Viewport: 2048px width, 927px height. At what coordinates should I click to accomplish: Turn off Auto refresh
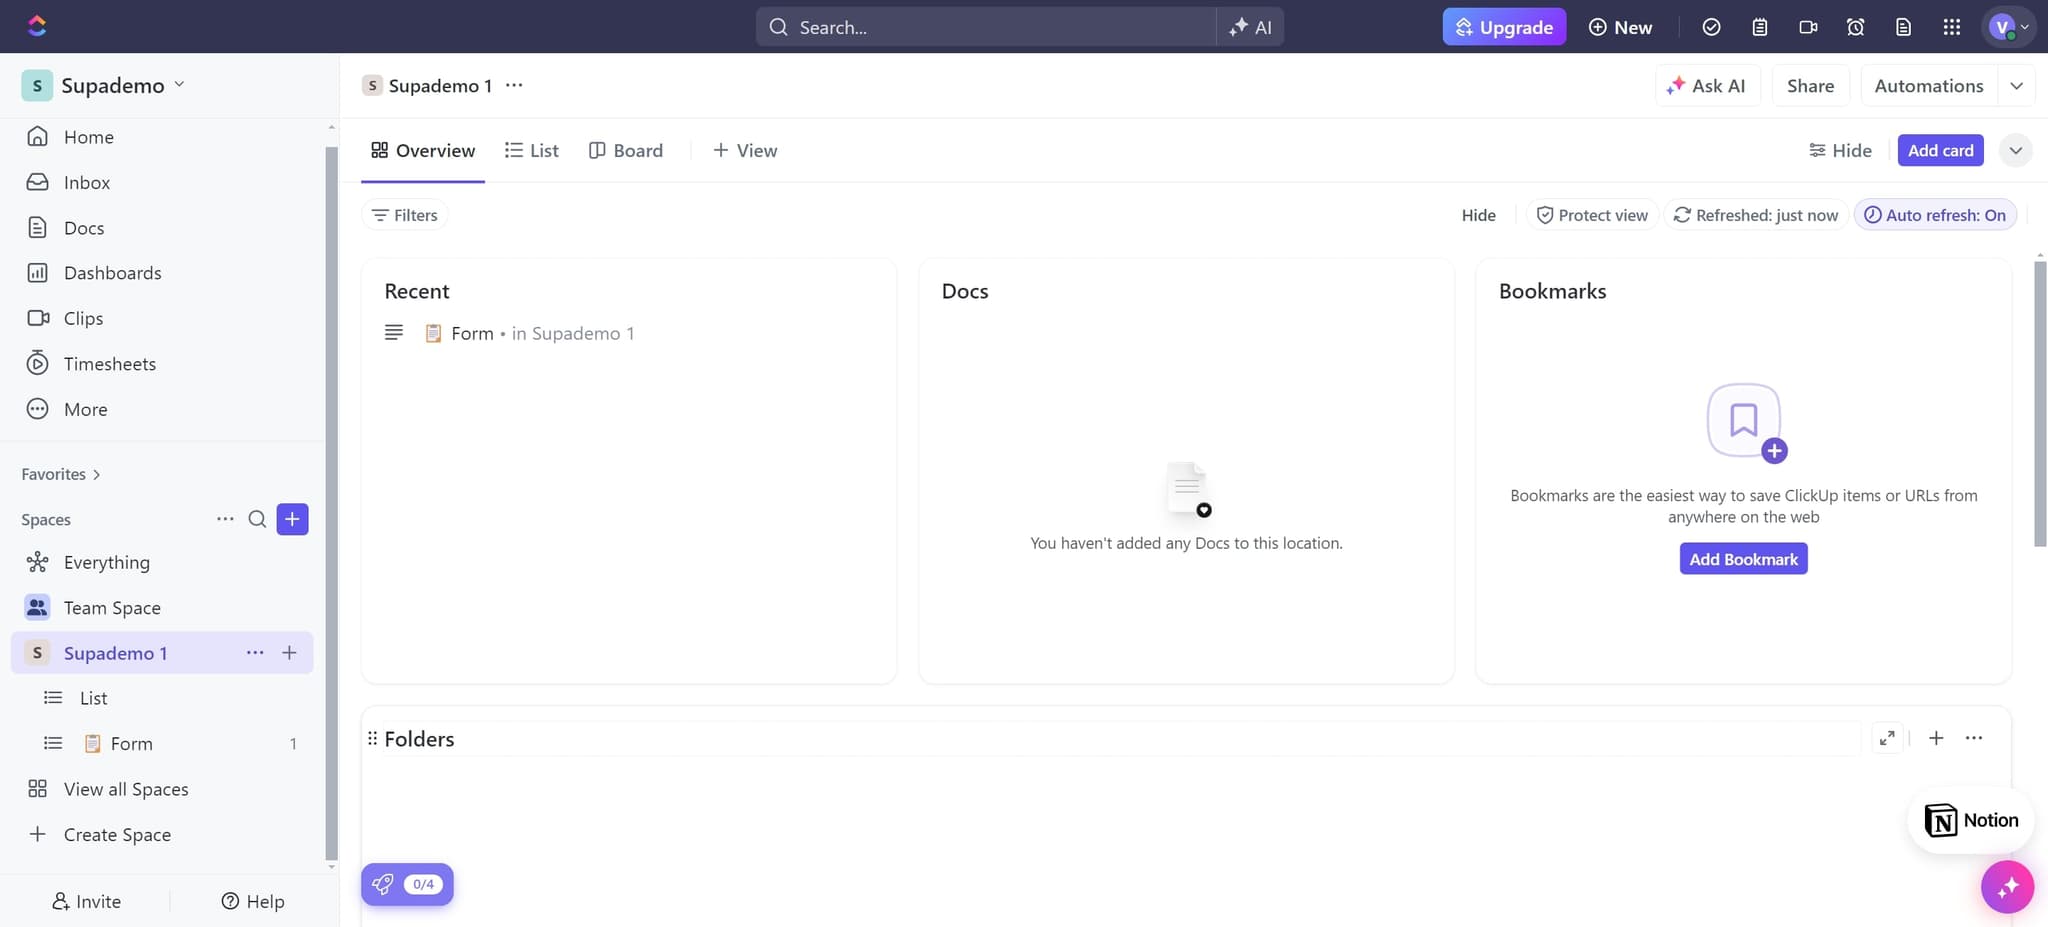[x=1933, y=214]
